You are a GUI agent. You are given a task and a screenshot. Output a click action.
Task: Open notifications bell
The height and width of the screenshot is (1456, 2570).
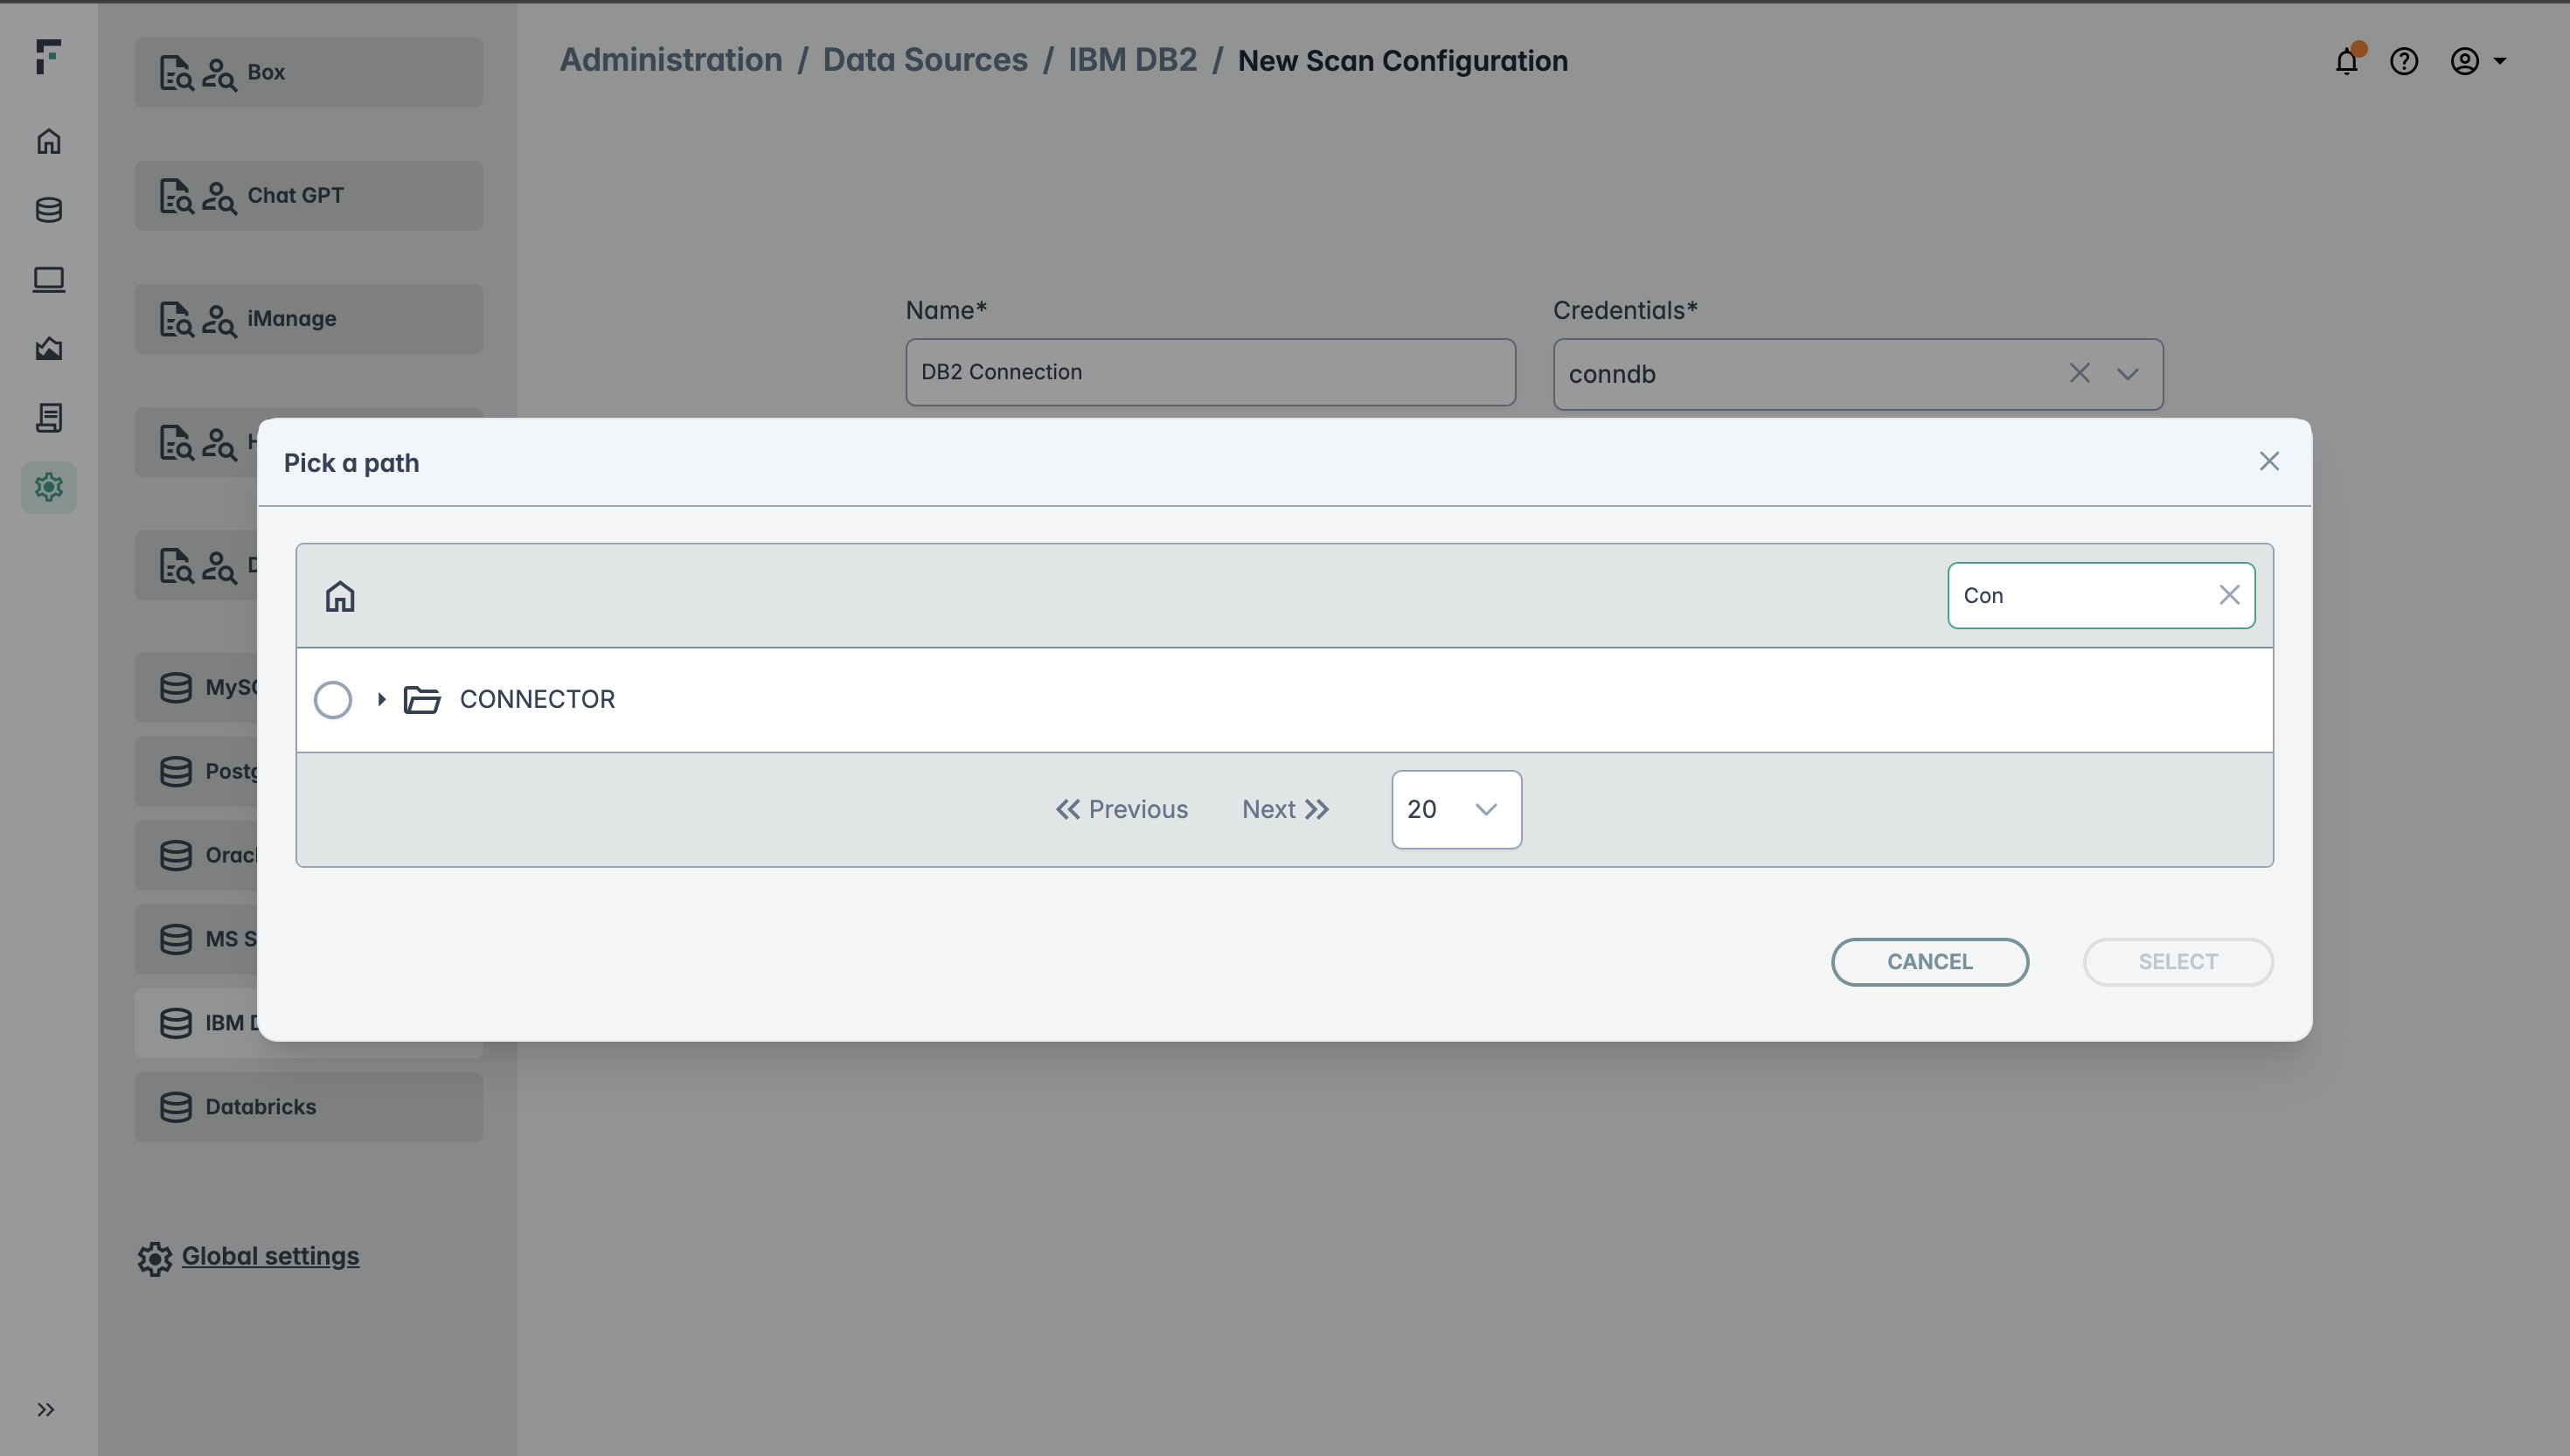click(2346, 61)
